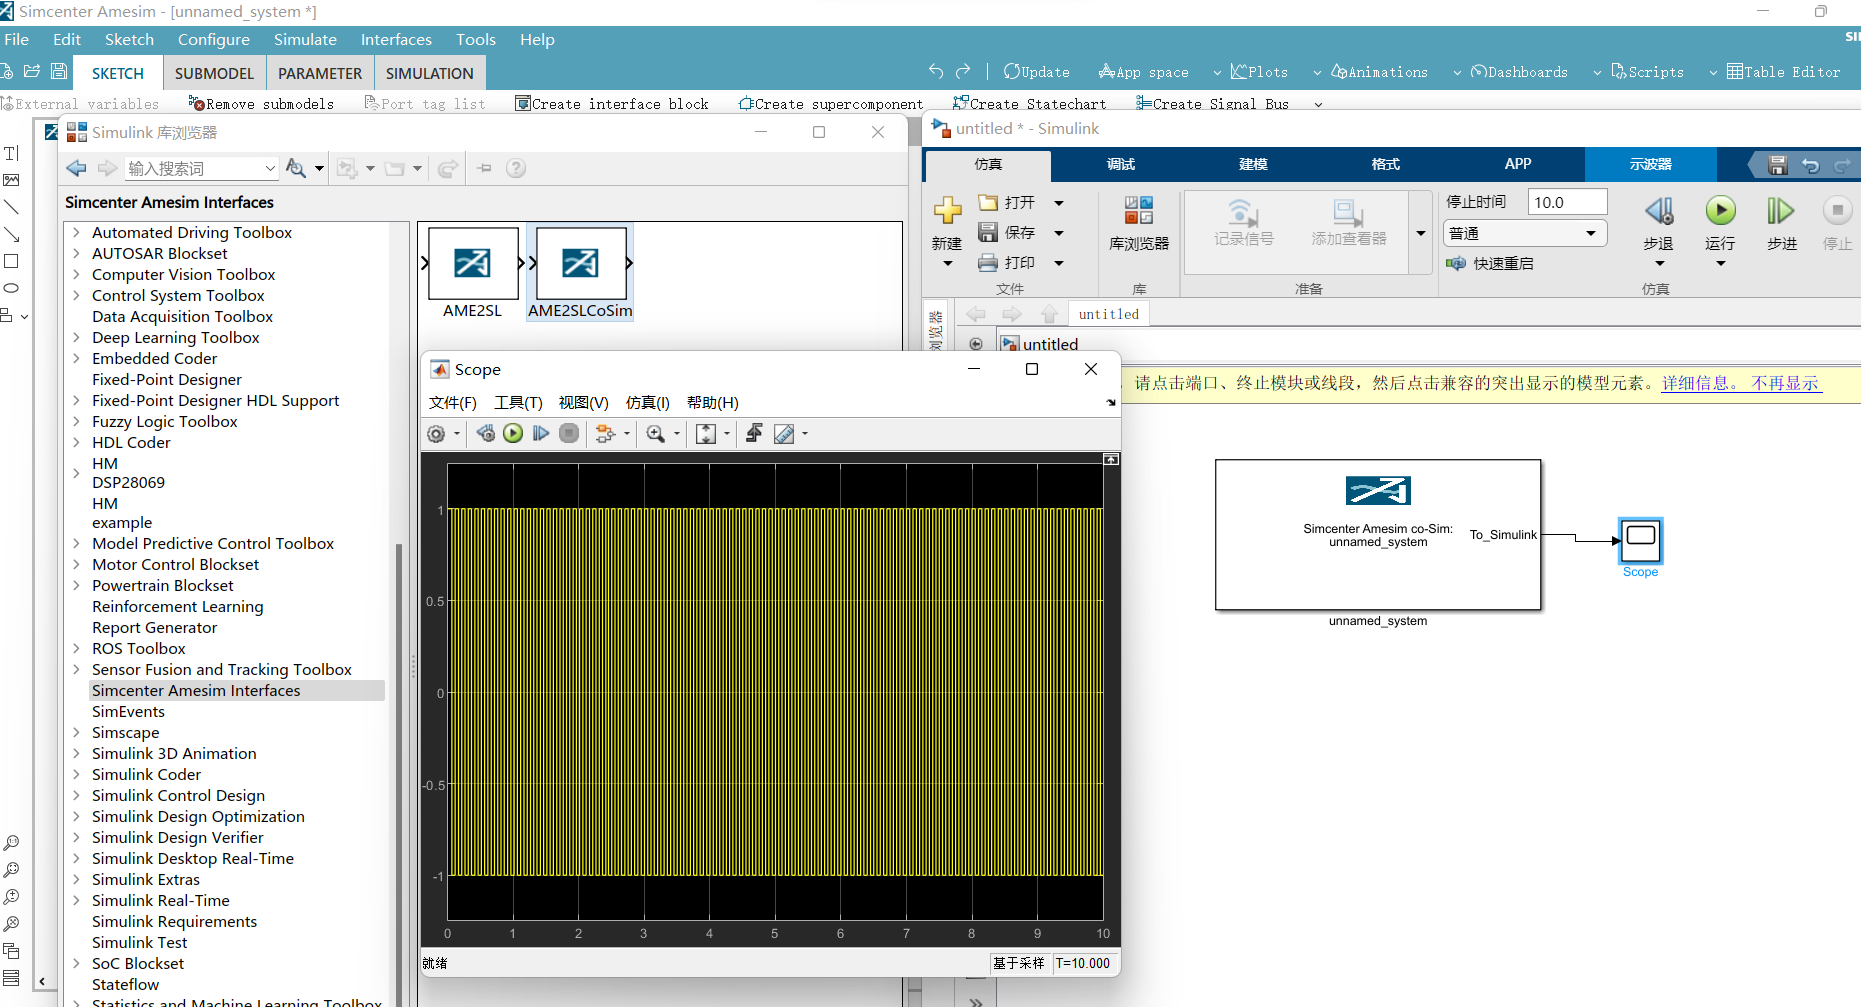Click Simulink 打开 open folder icon
The height and width of the screenshot is (1007, 1861).
[988, 202]
